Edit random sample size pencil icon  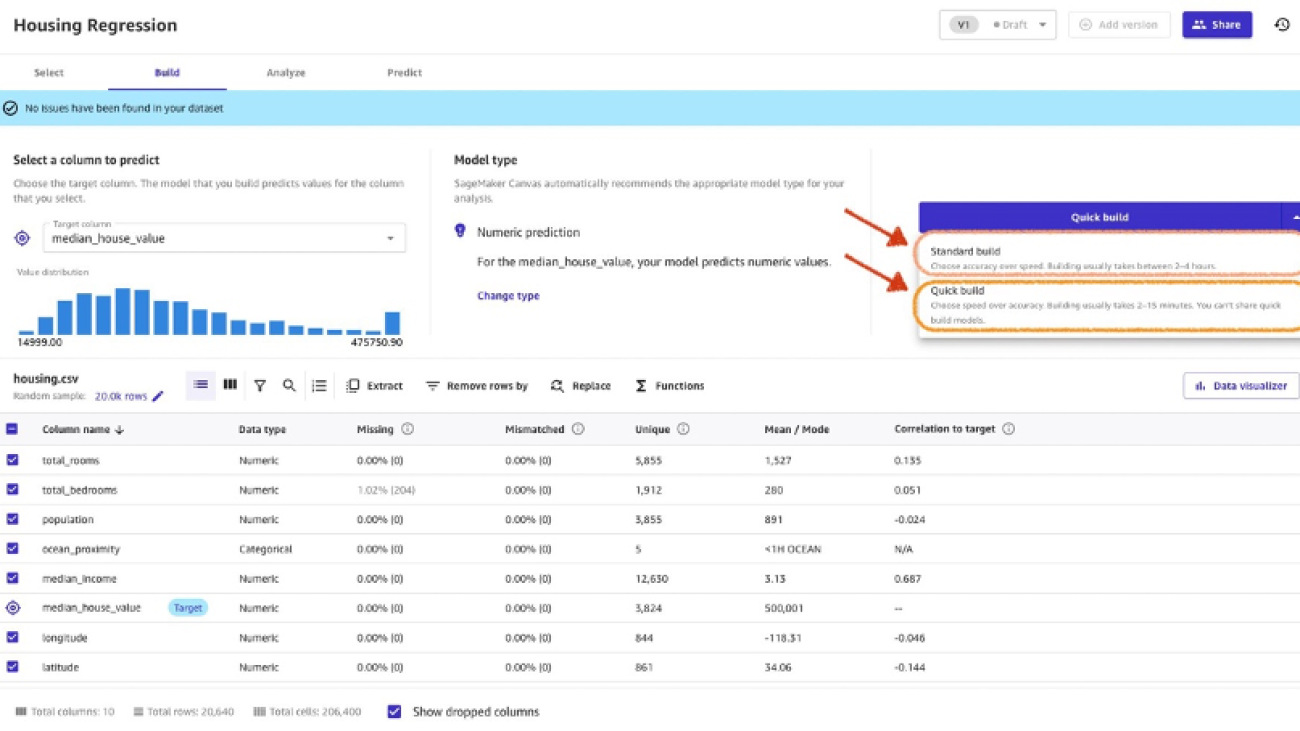coord(157,397)
